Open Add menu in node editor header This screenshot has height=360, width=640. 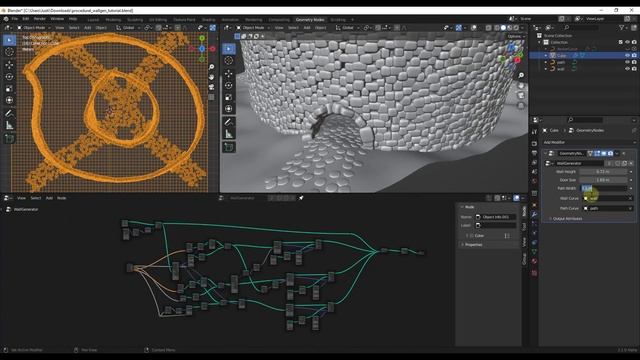pyautogui.click(x=49, y=198)
